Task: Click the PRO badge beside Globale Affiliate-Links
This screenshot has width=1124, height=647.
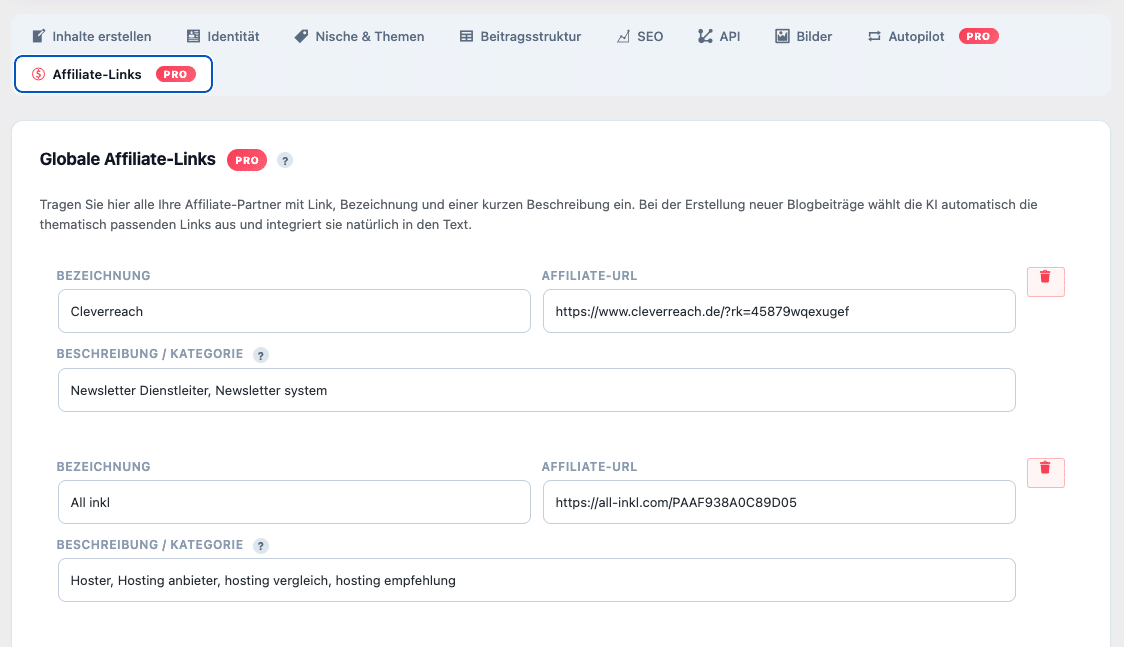Action: pyautogui.click(x=247, y=160)
